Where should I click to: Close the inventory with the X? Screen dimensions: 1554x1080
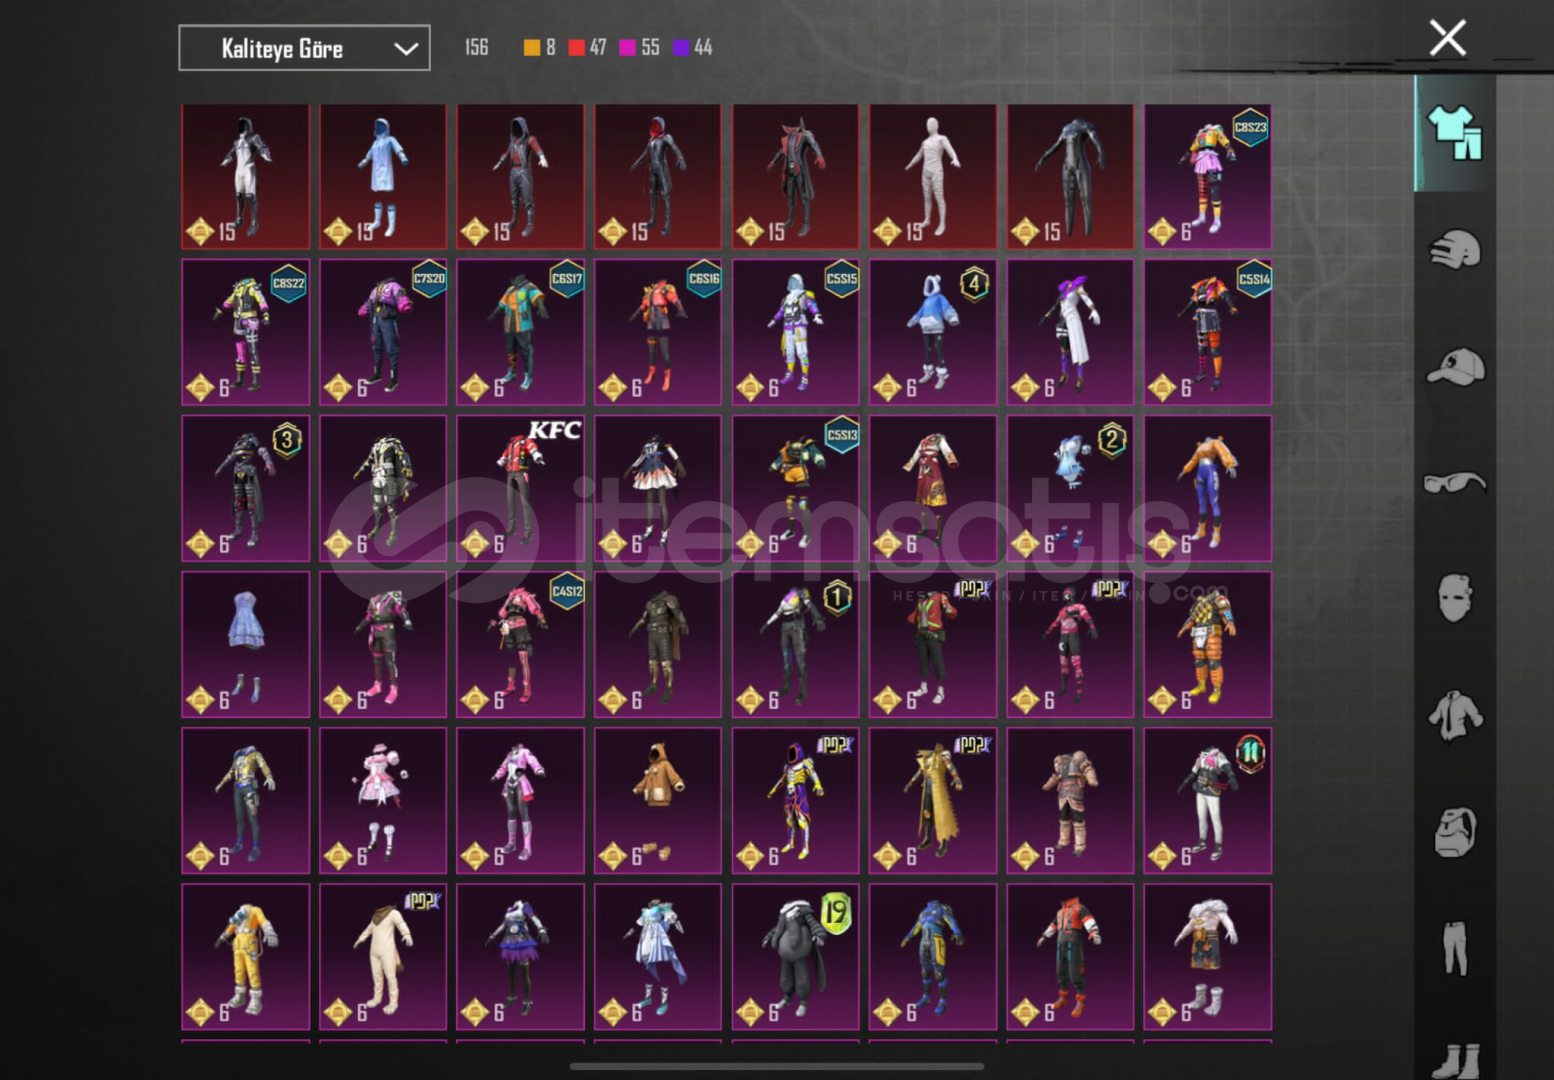click(x=1447, y=38)
